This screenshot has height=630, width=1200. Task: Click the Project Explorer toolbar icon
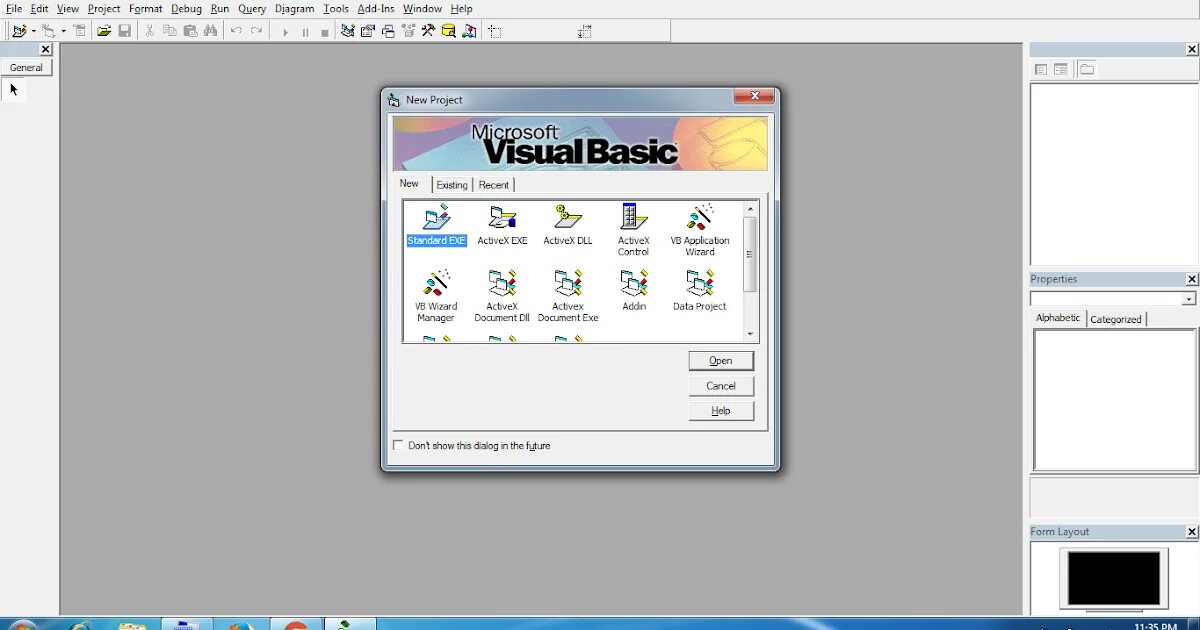coord(348,31)
